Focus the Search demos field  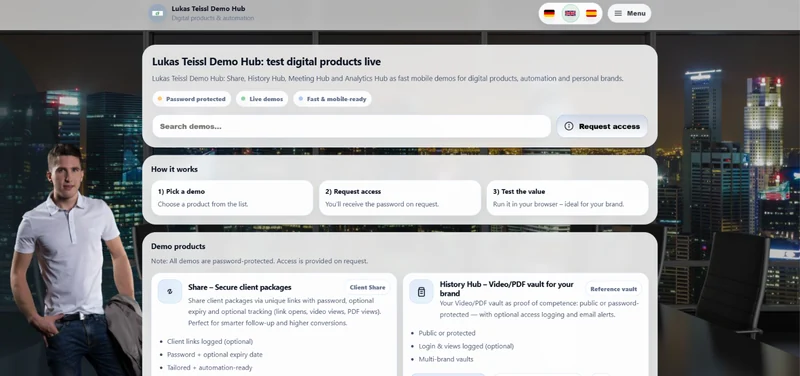click(352, 126)
